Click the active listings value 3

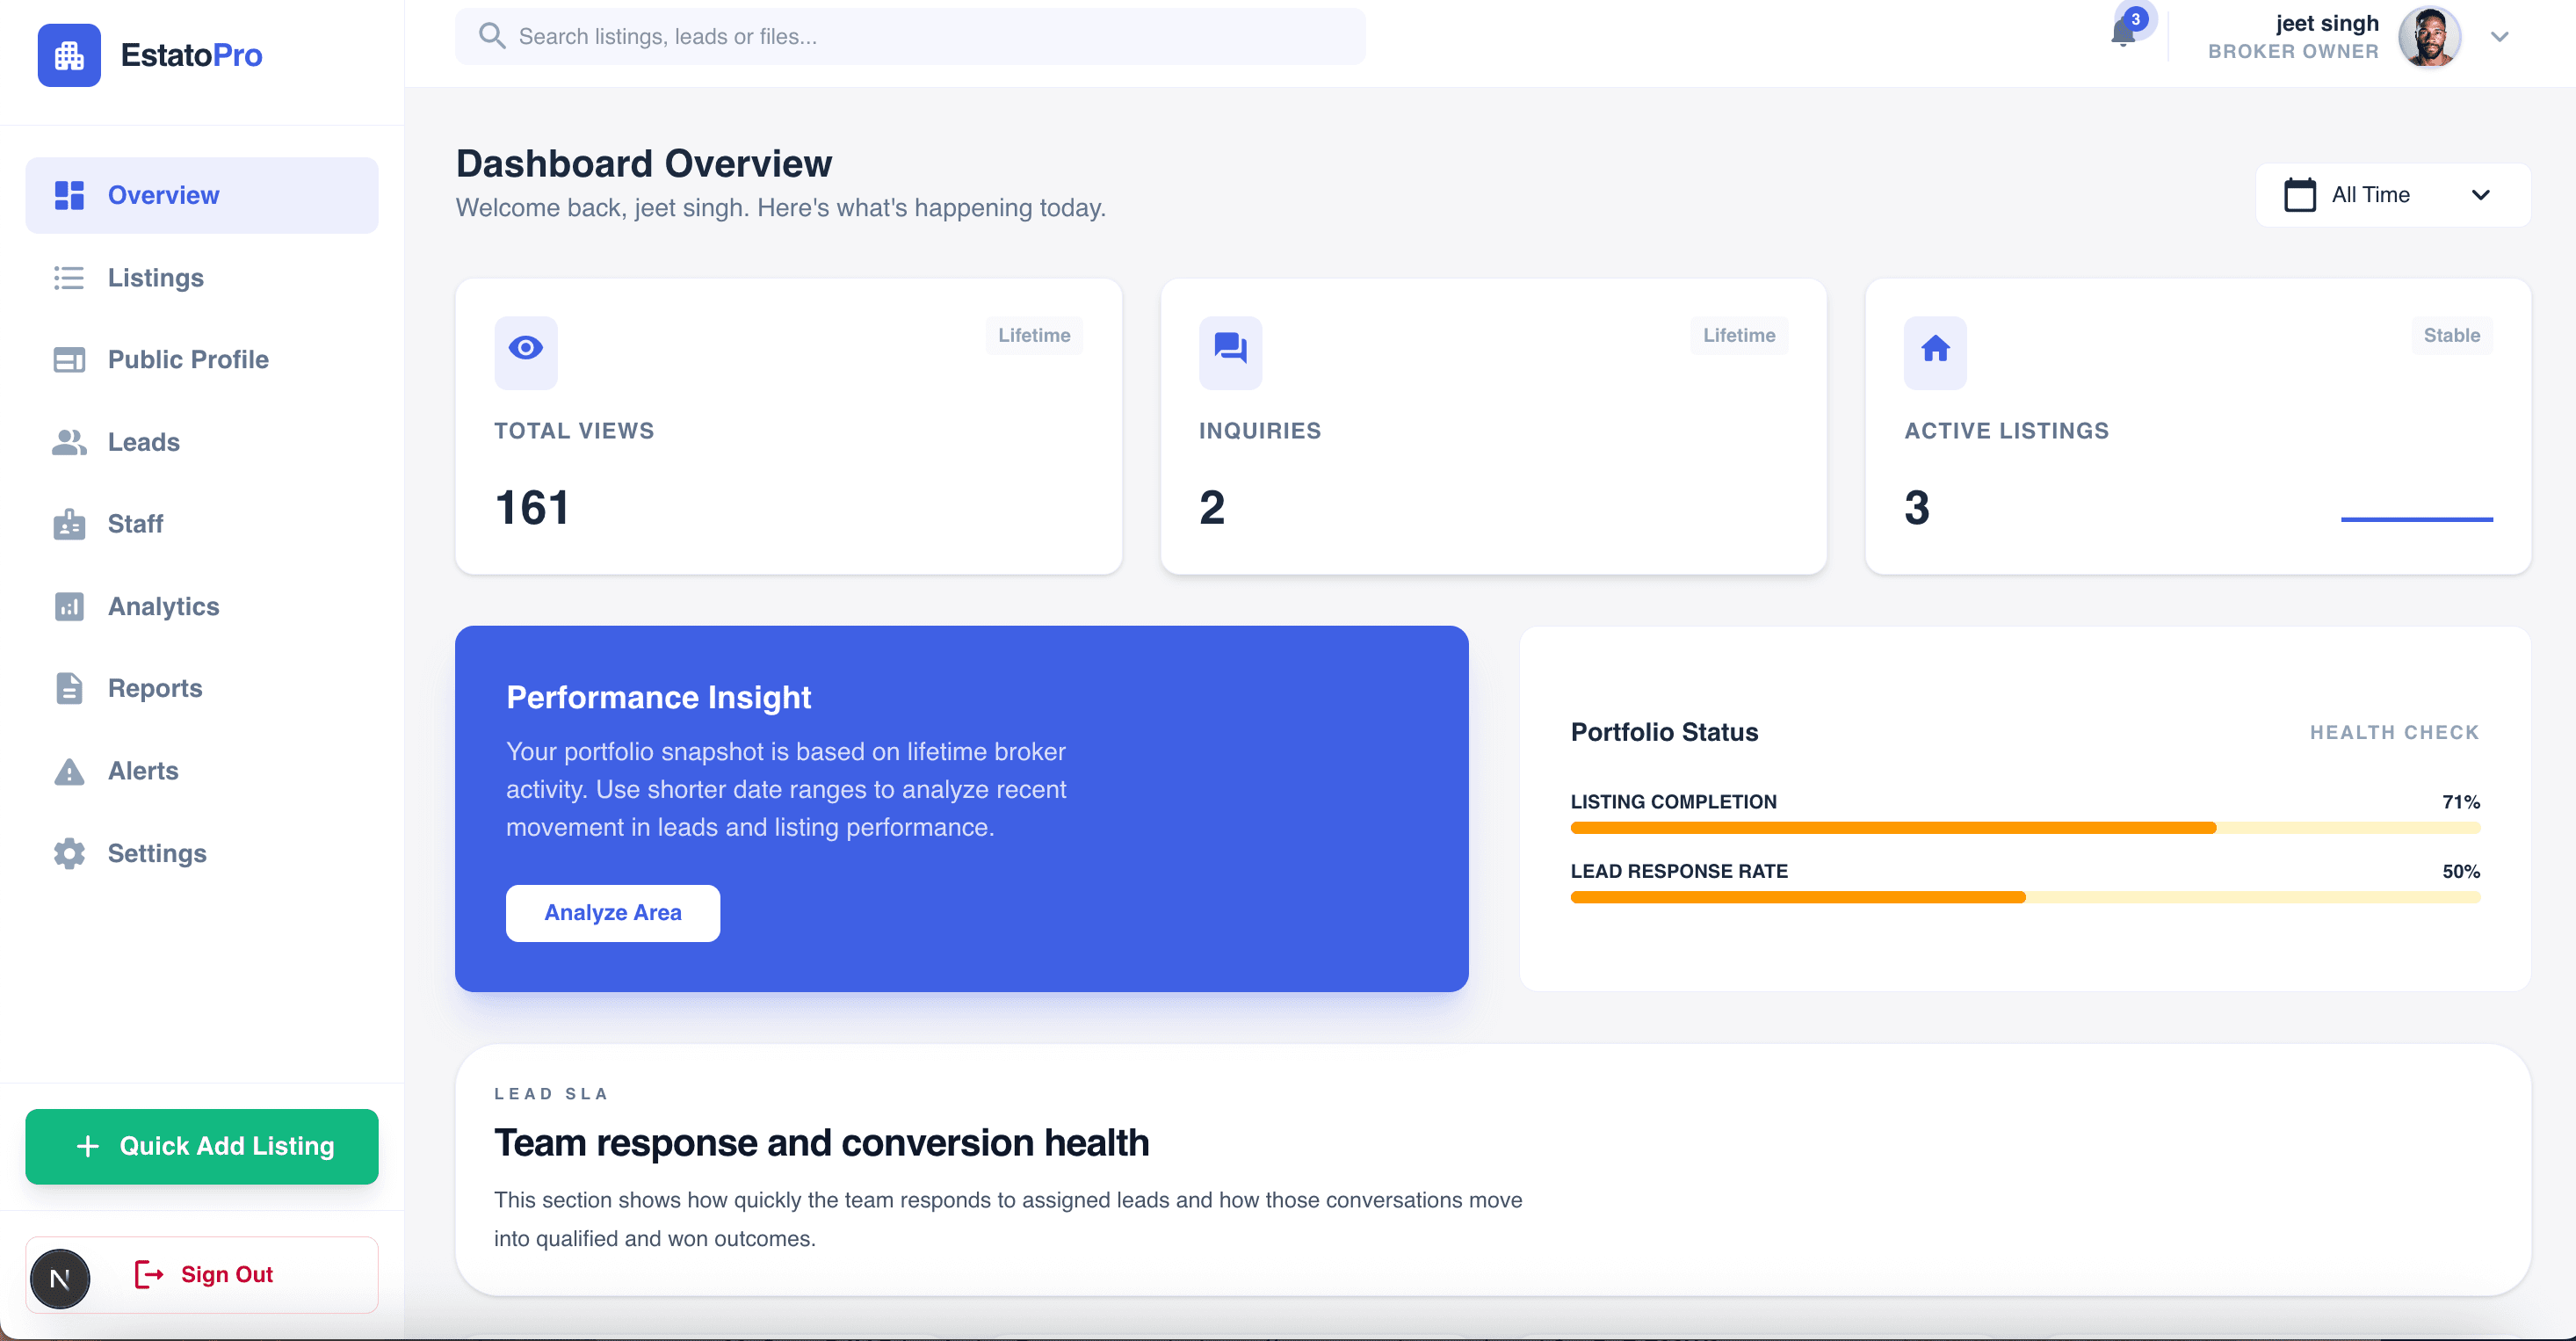pos(1917,508)
